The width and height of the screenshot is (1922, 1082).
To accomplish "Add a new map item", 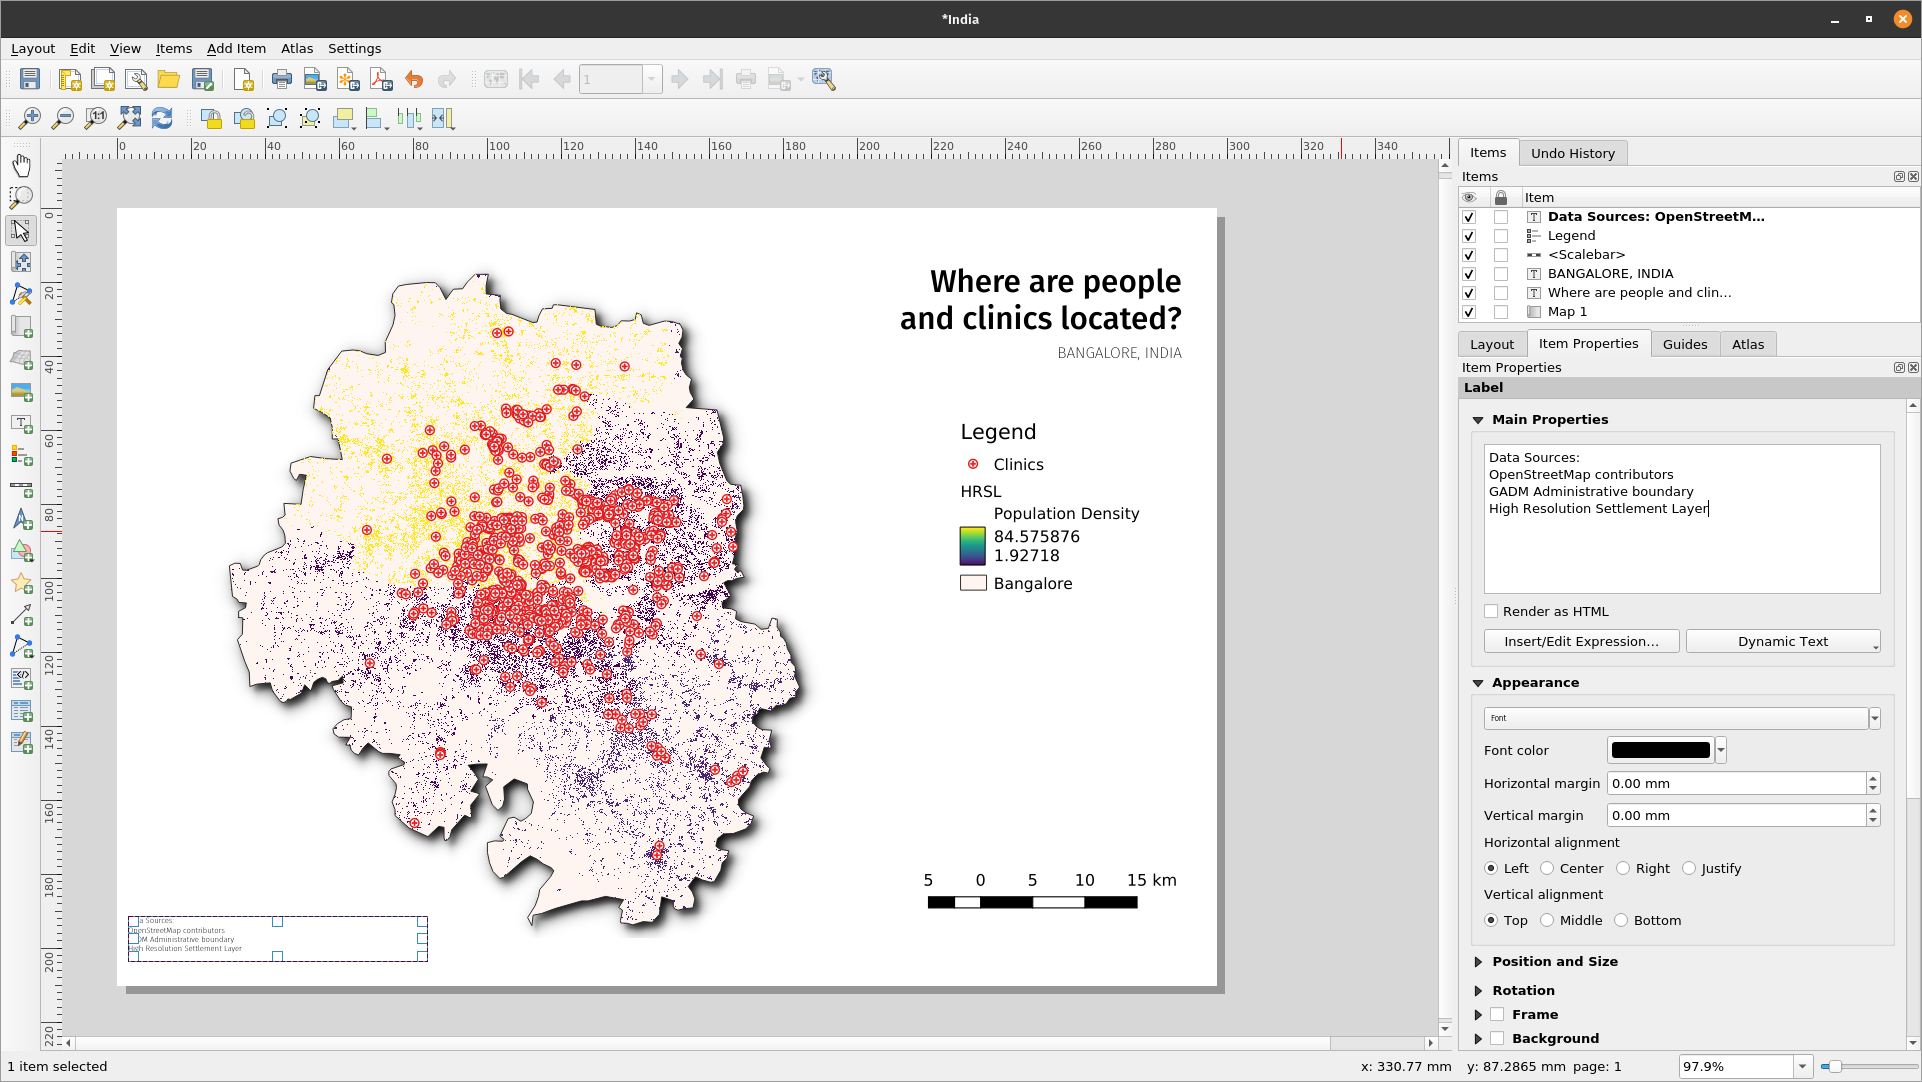I will (x=21, y=327).
